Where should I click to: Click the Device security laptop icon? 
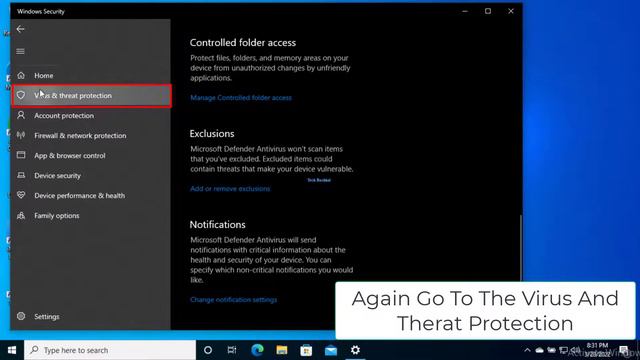21,175
